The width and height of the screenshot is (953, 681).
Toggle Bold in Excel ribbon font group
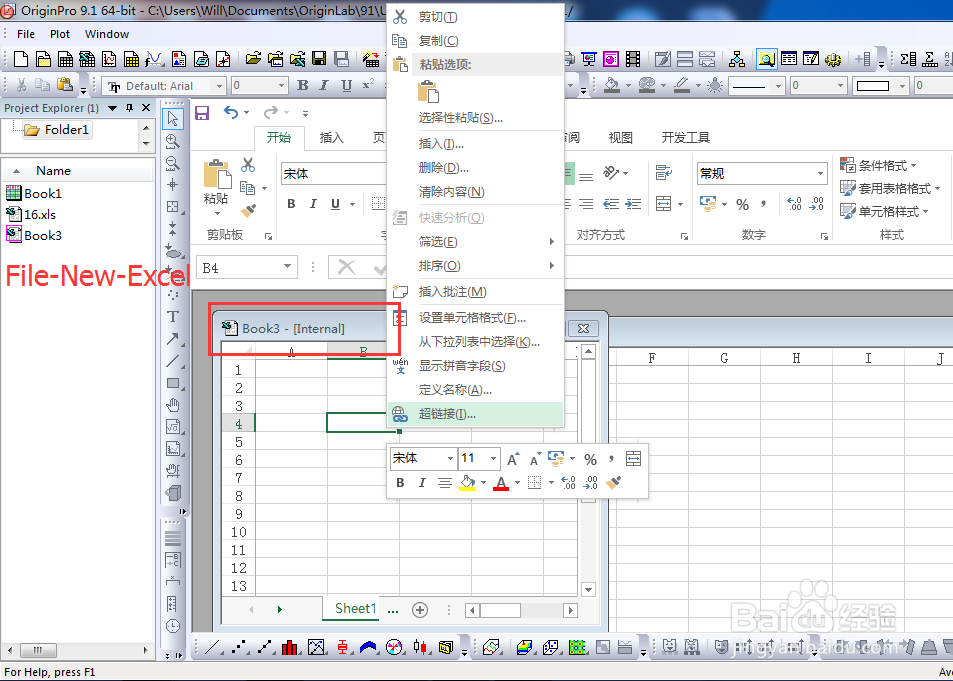point(291,204)
